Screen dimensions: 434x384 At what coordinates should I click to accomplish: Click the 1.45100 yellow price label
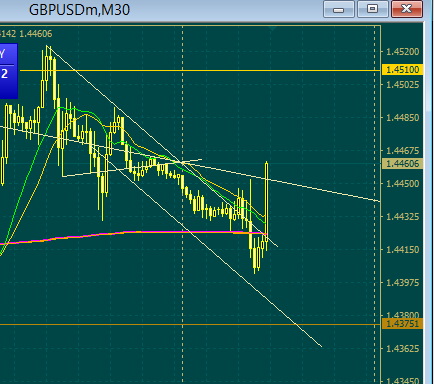402,70
